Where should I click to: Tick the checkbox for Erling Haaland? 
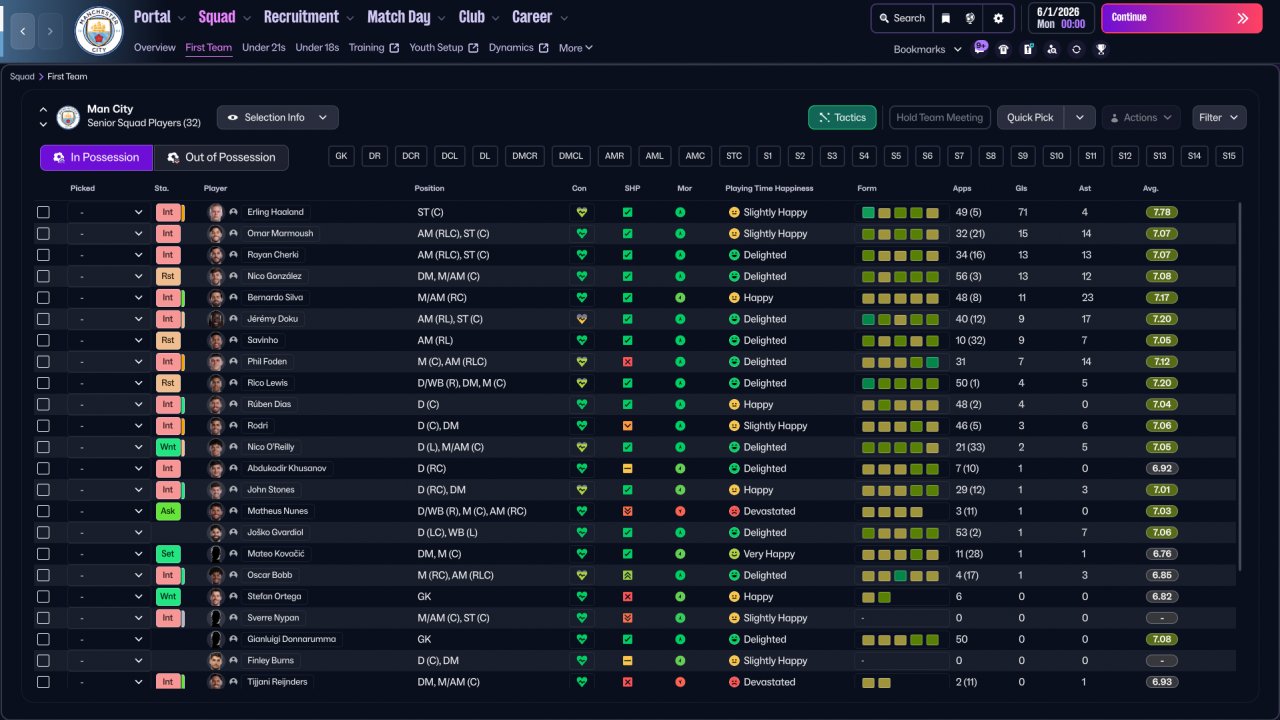(x=43, y=212)
